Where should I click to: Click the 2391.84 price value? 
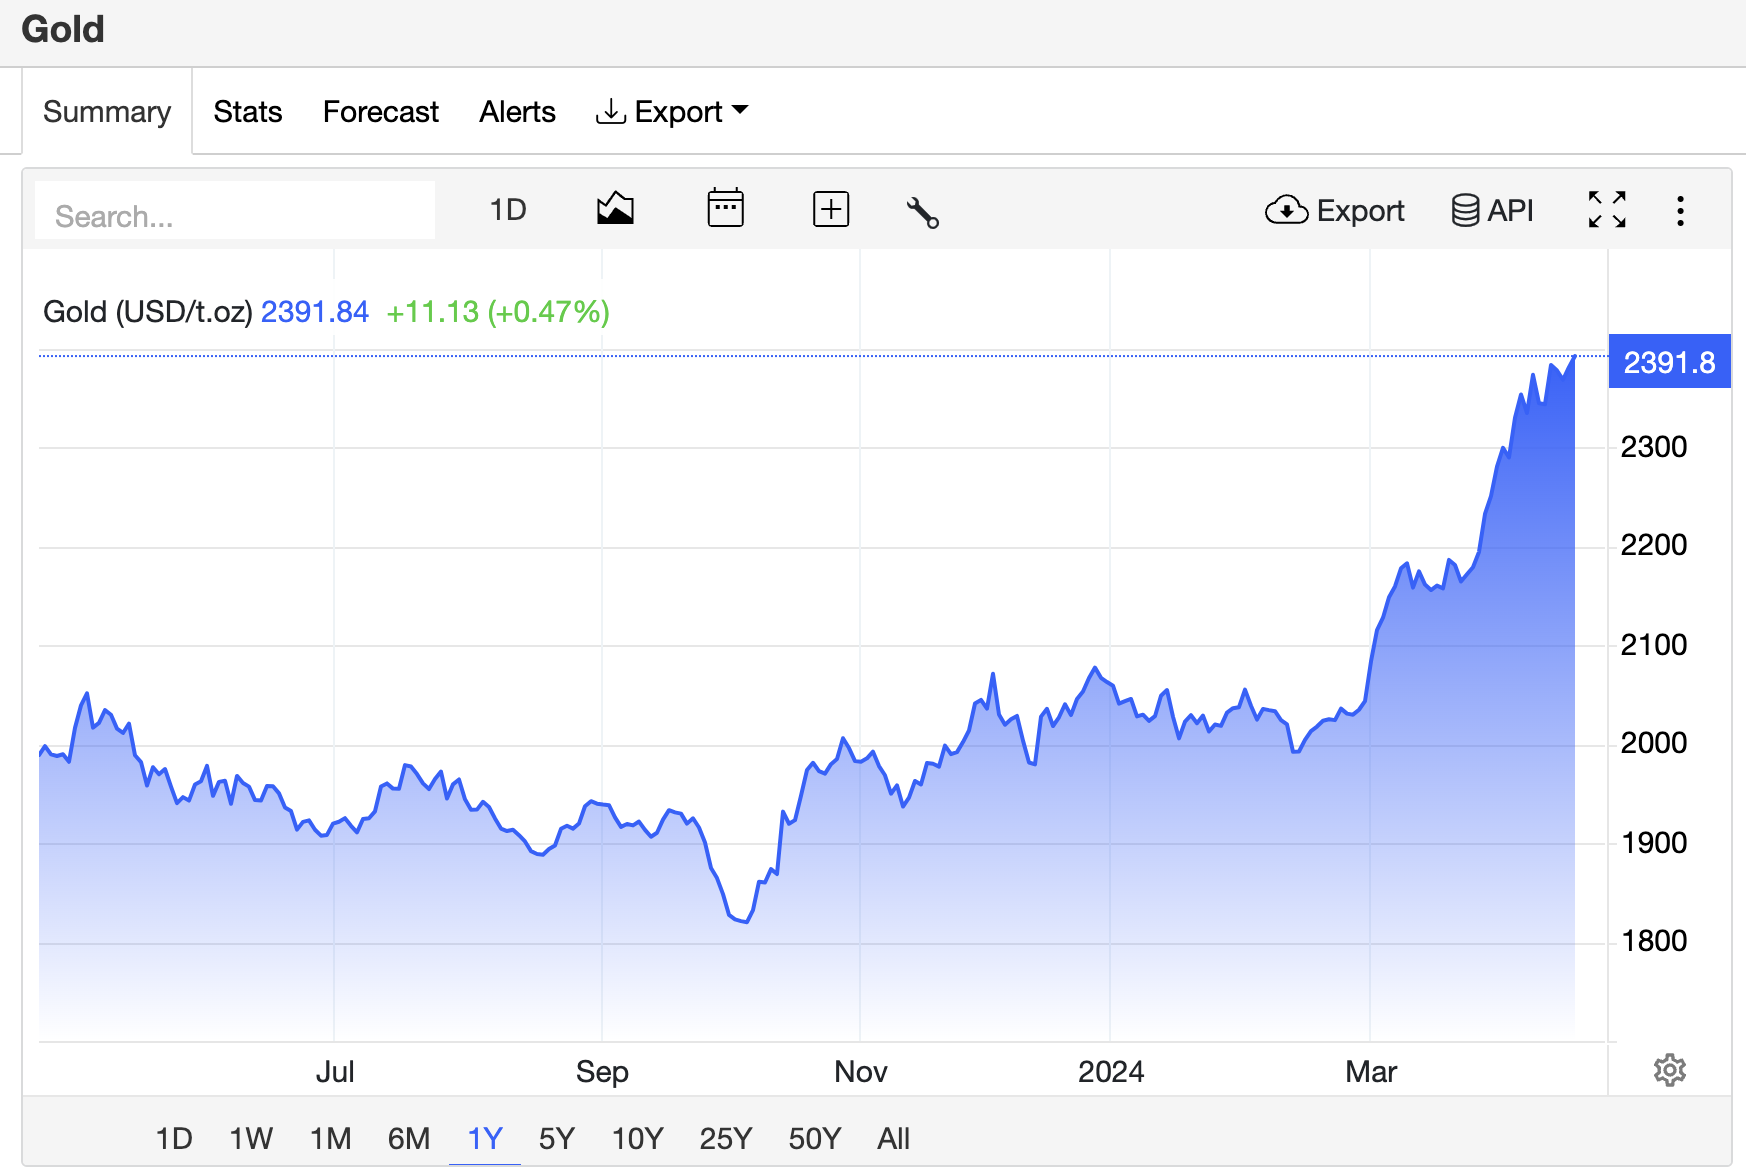point(315,312)
